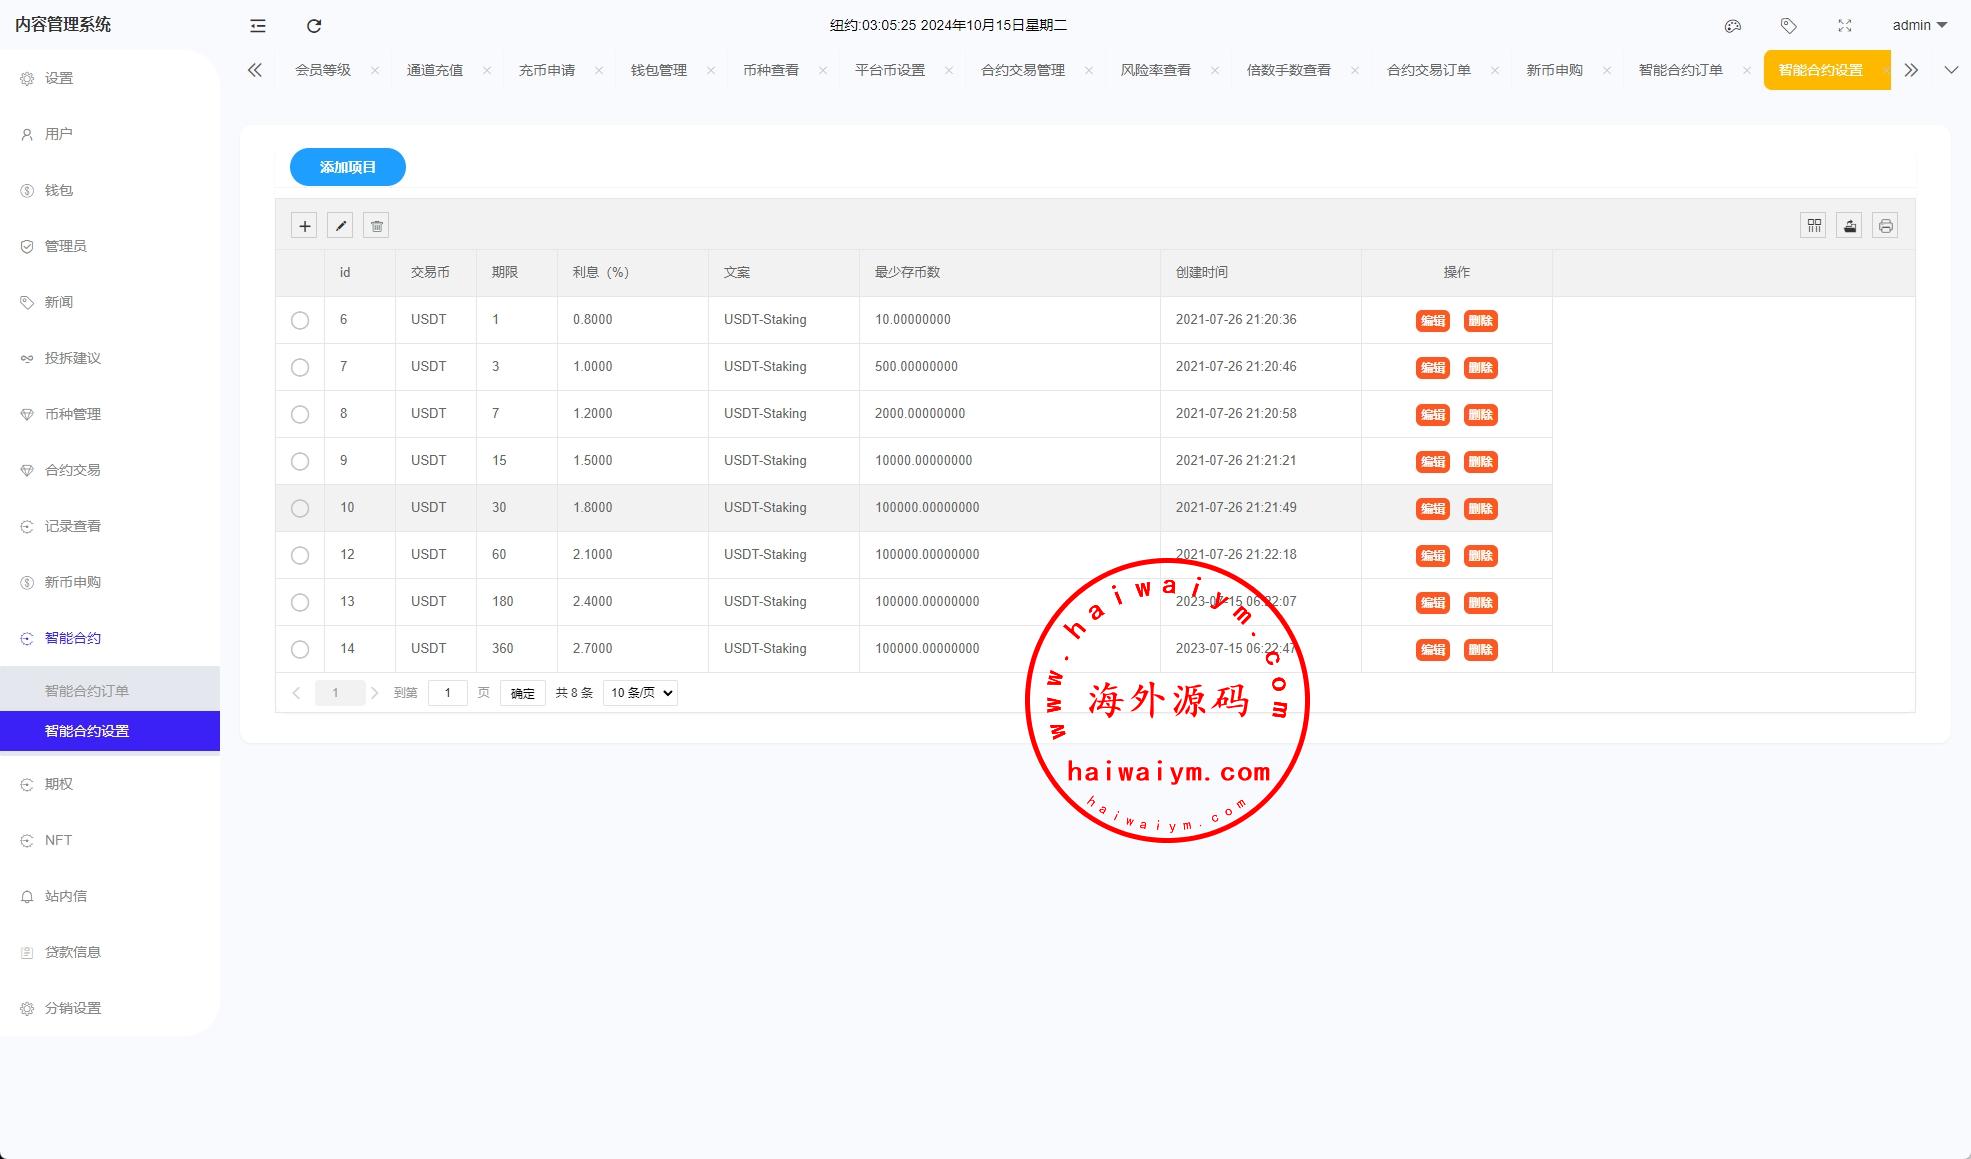Screen dimensions: 1971x1159
Task: Enter fullscreen using expand icon
Action: [x=1844, y=26]
